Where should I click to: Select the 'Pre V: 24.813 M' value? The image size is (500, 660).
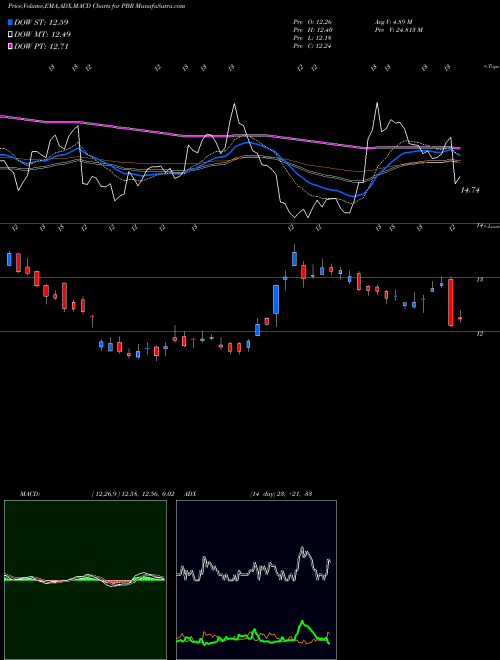click(x=400, y=30)
